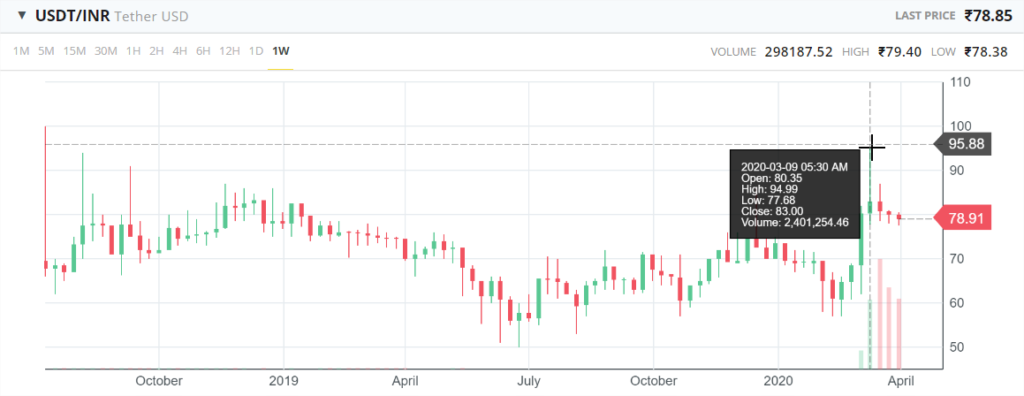Choose the 2H chart interval

[x=156, y=51]
